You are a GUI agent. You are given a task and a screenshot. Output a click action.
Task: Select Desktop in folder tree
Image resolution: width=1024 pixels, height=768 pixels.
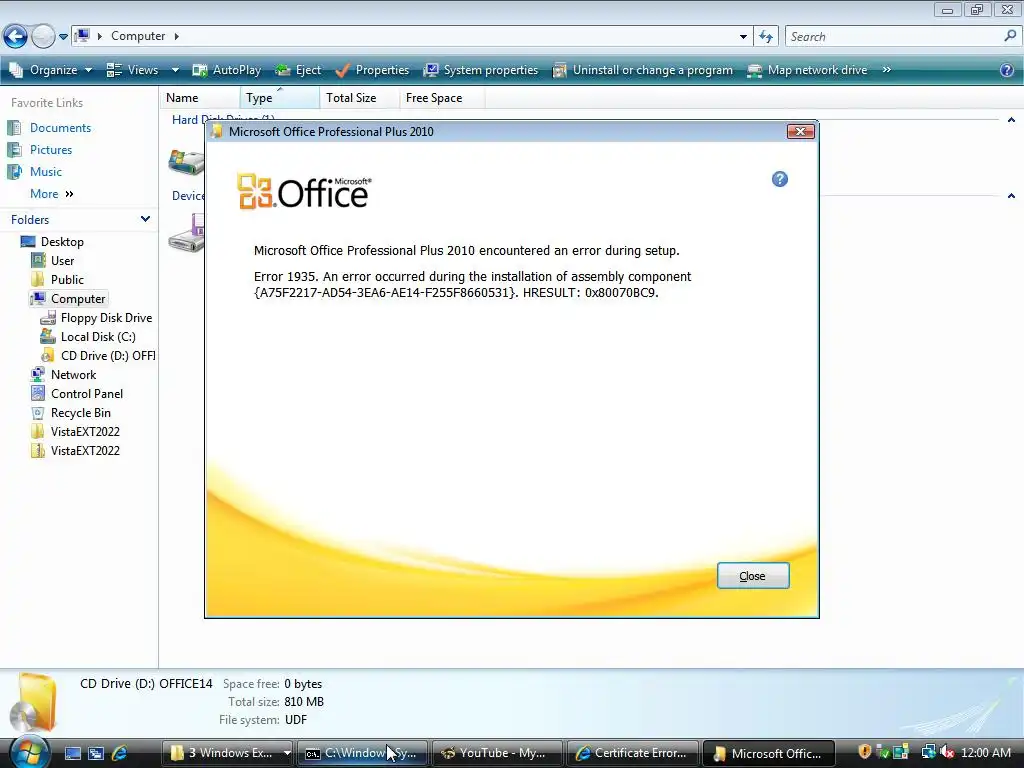(x=62, y=242)
